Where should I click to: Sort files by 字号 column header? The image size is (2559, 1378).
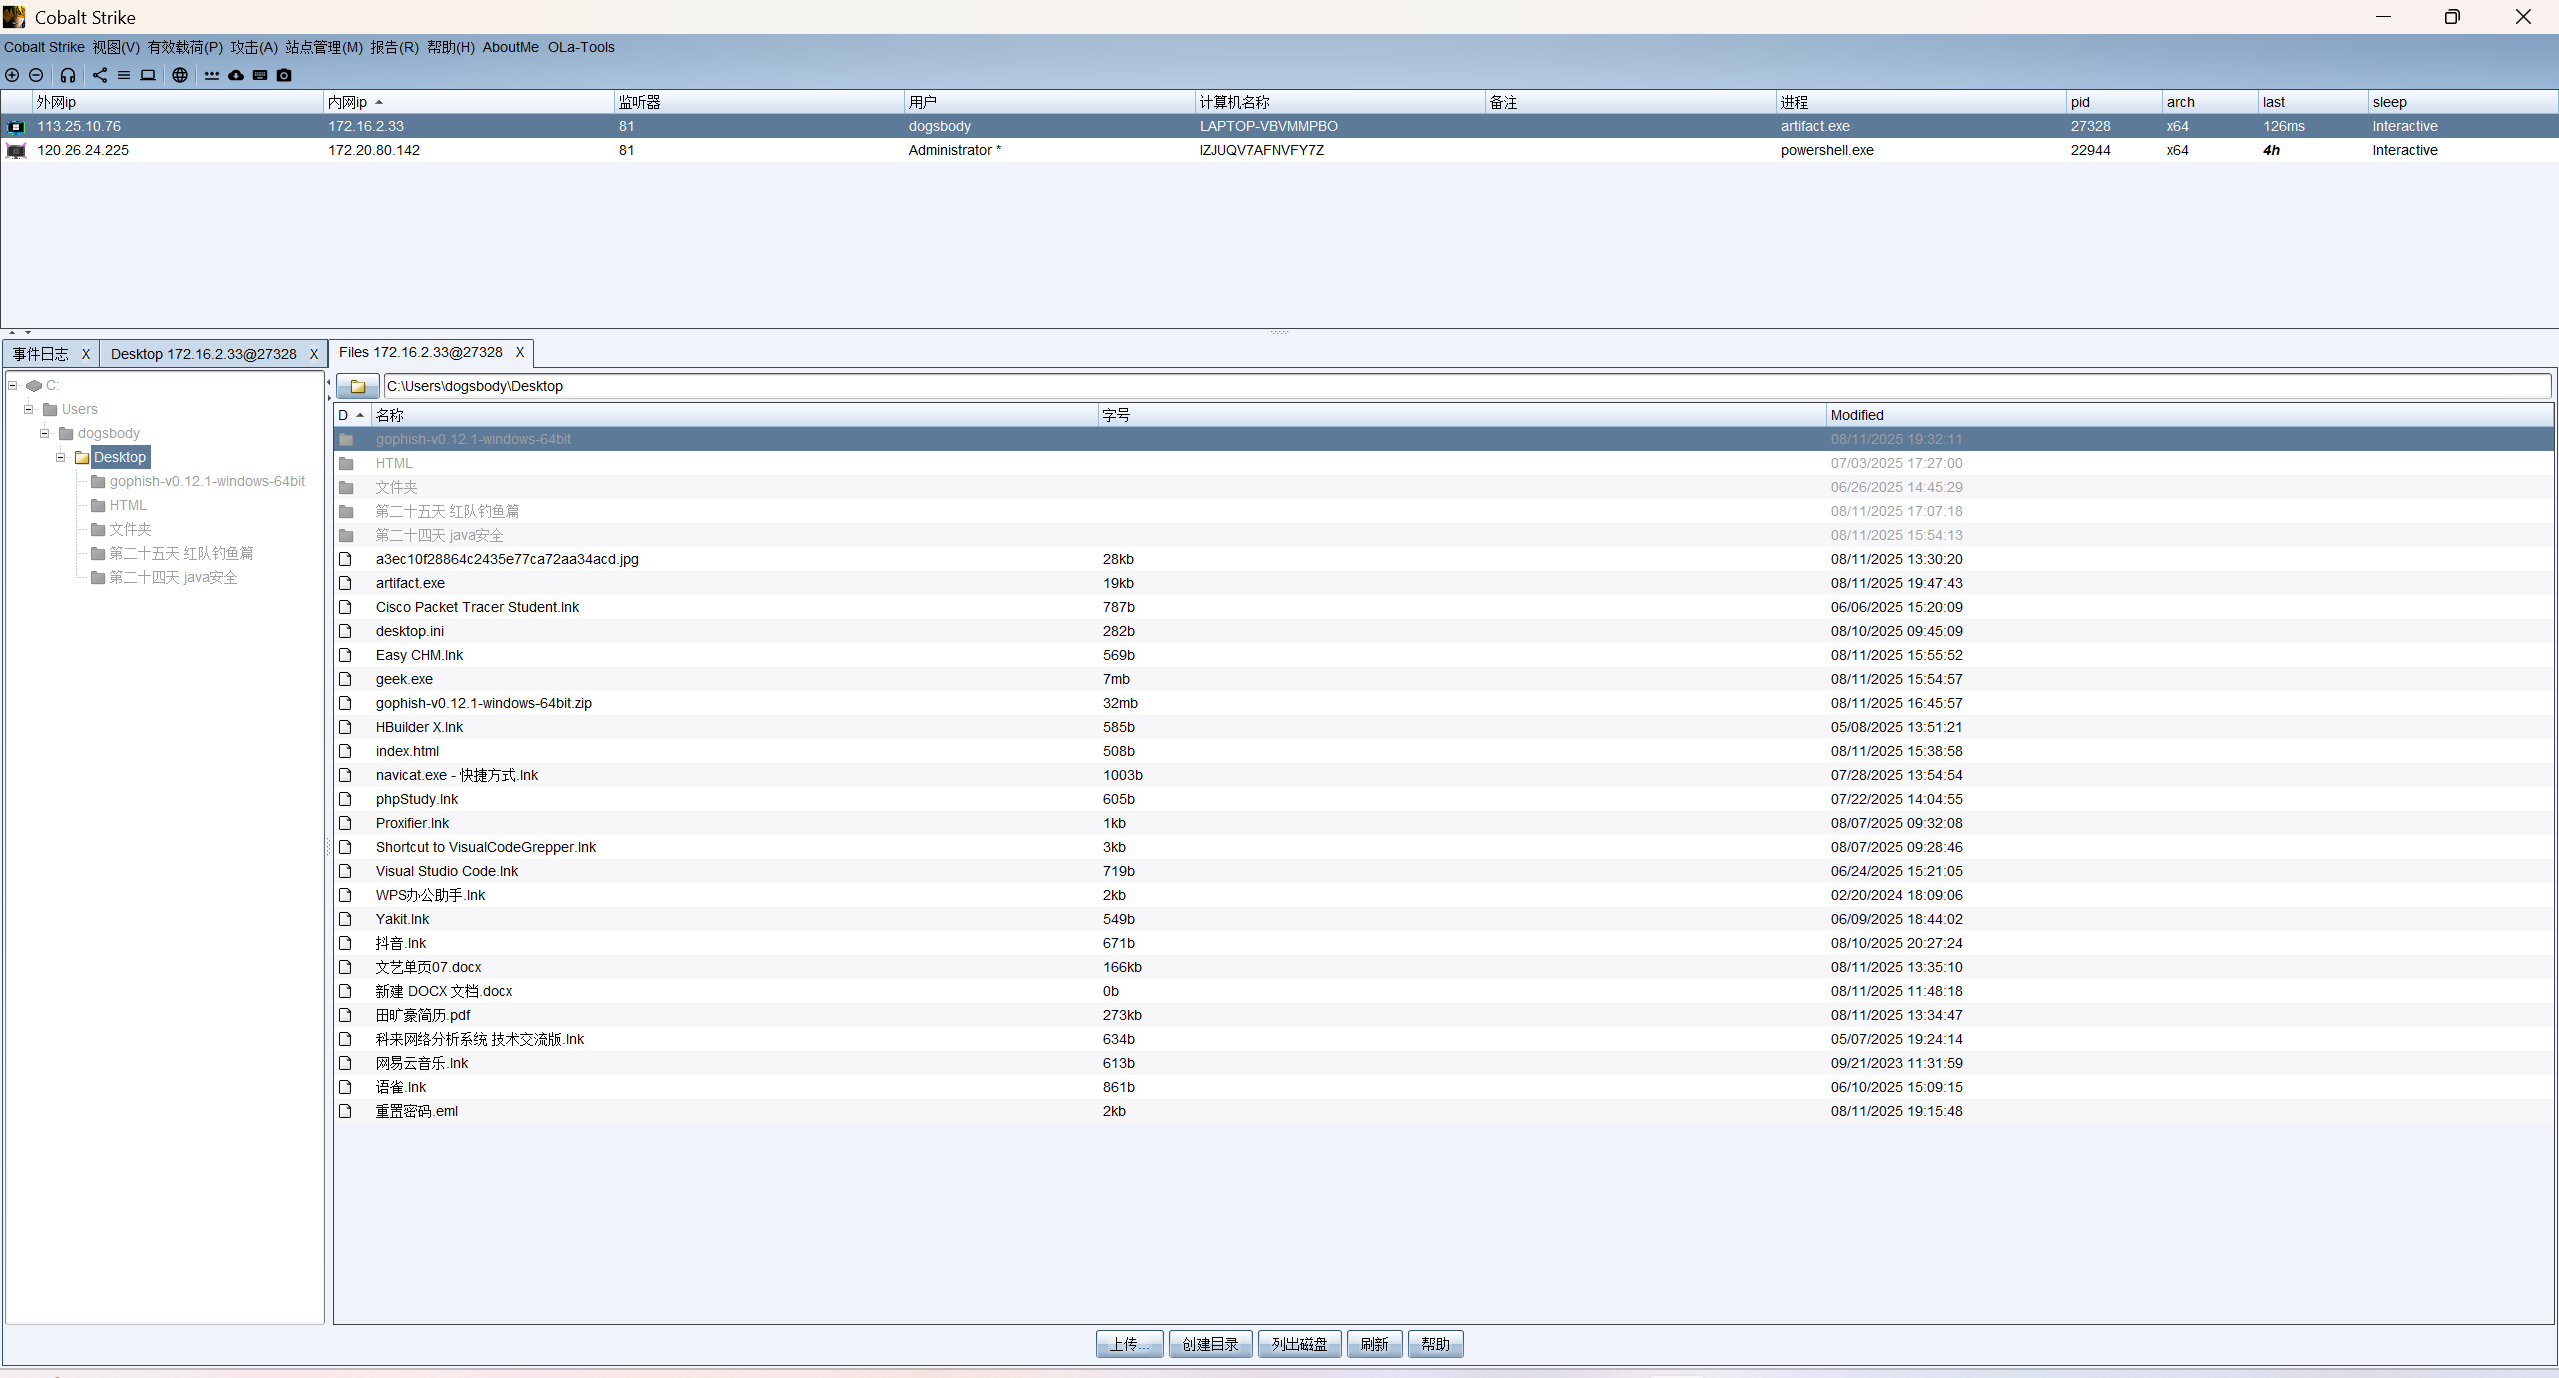click(x=1462, y=415)
